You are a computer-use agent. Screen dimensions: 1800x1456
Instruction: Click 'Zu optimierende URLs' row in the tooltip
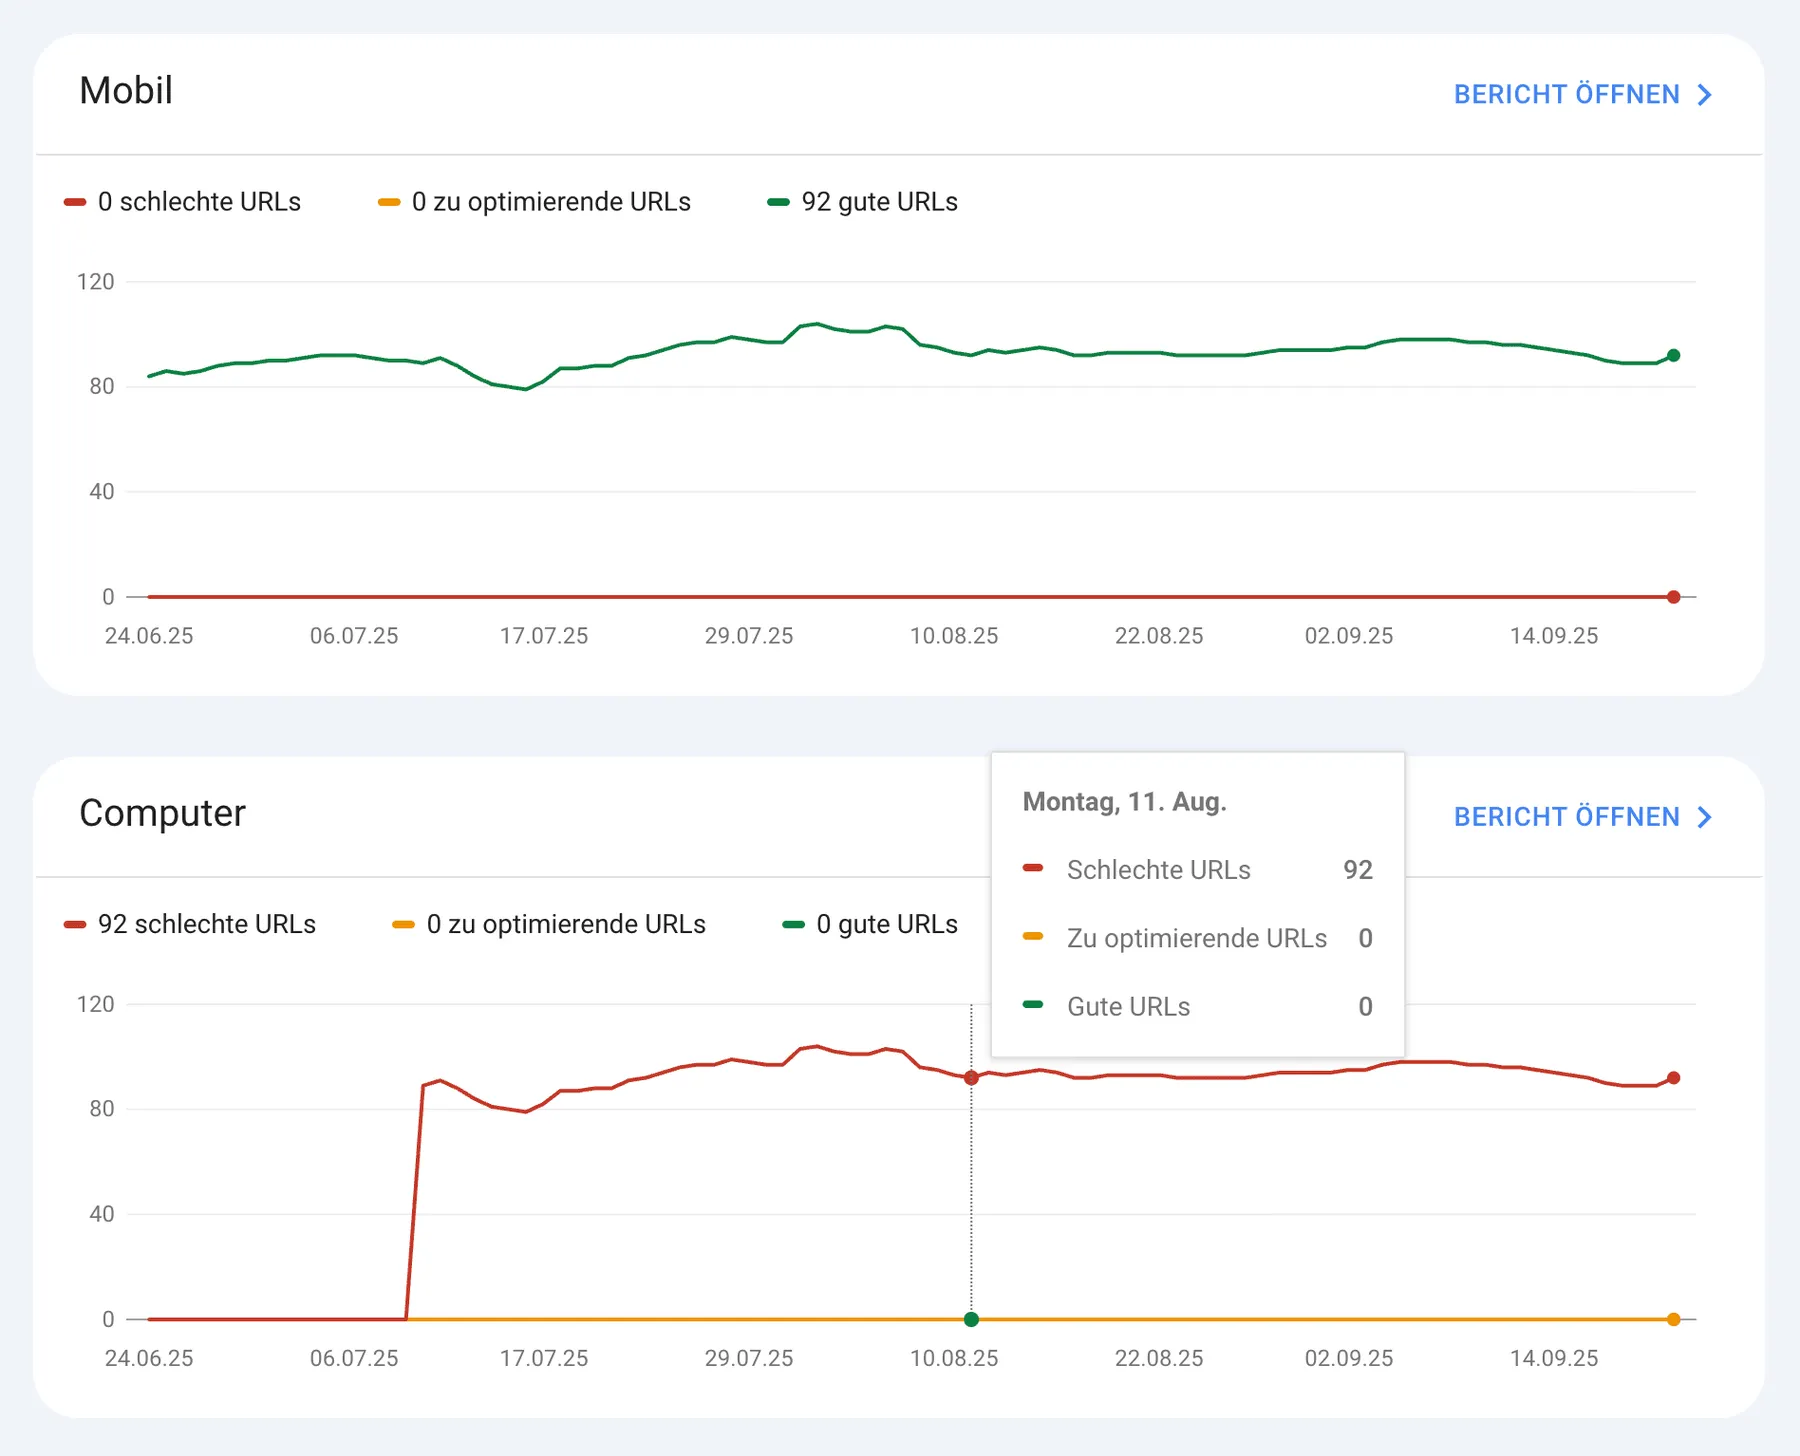pyautogui.click(x=1198, y=938)
